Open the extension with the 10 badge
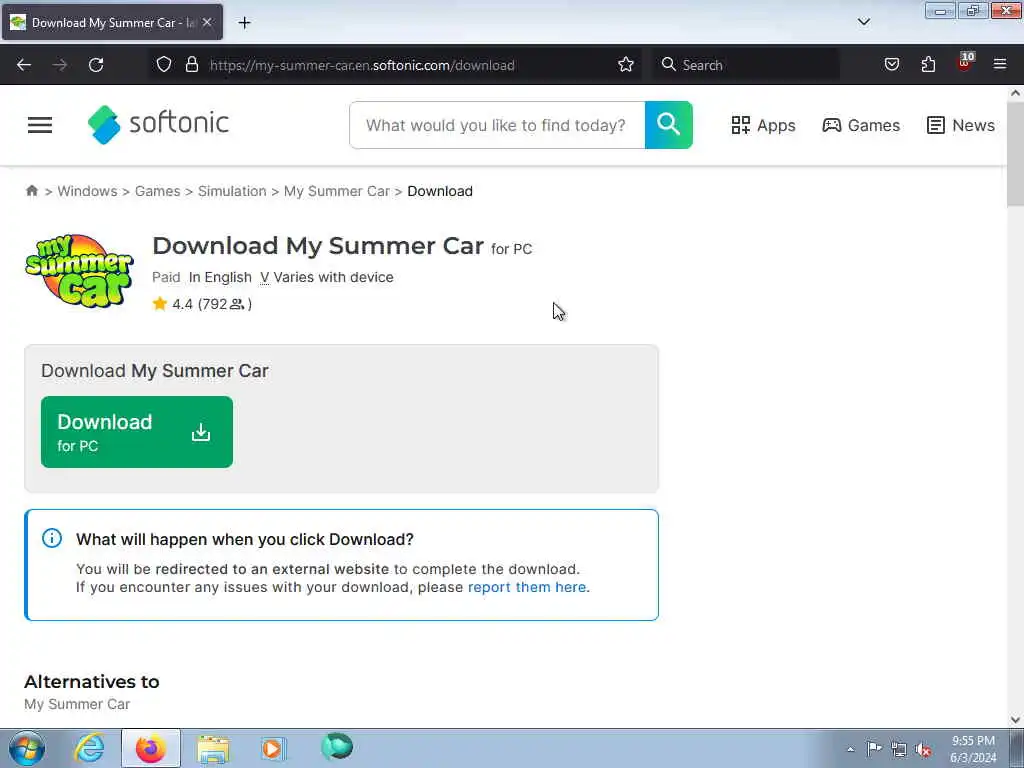This screenshot has width=1024, height=768. [x=965, y=62]
